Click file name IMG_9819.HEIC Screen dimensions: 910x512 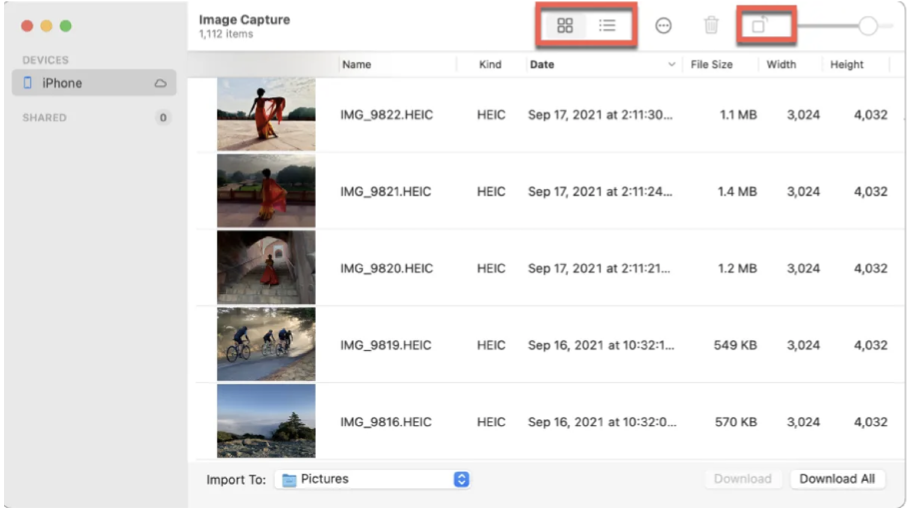(386, 345)
